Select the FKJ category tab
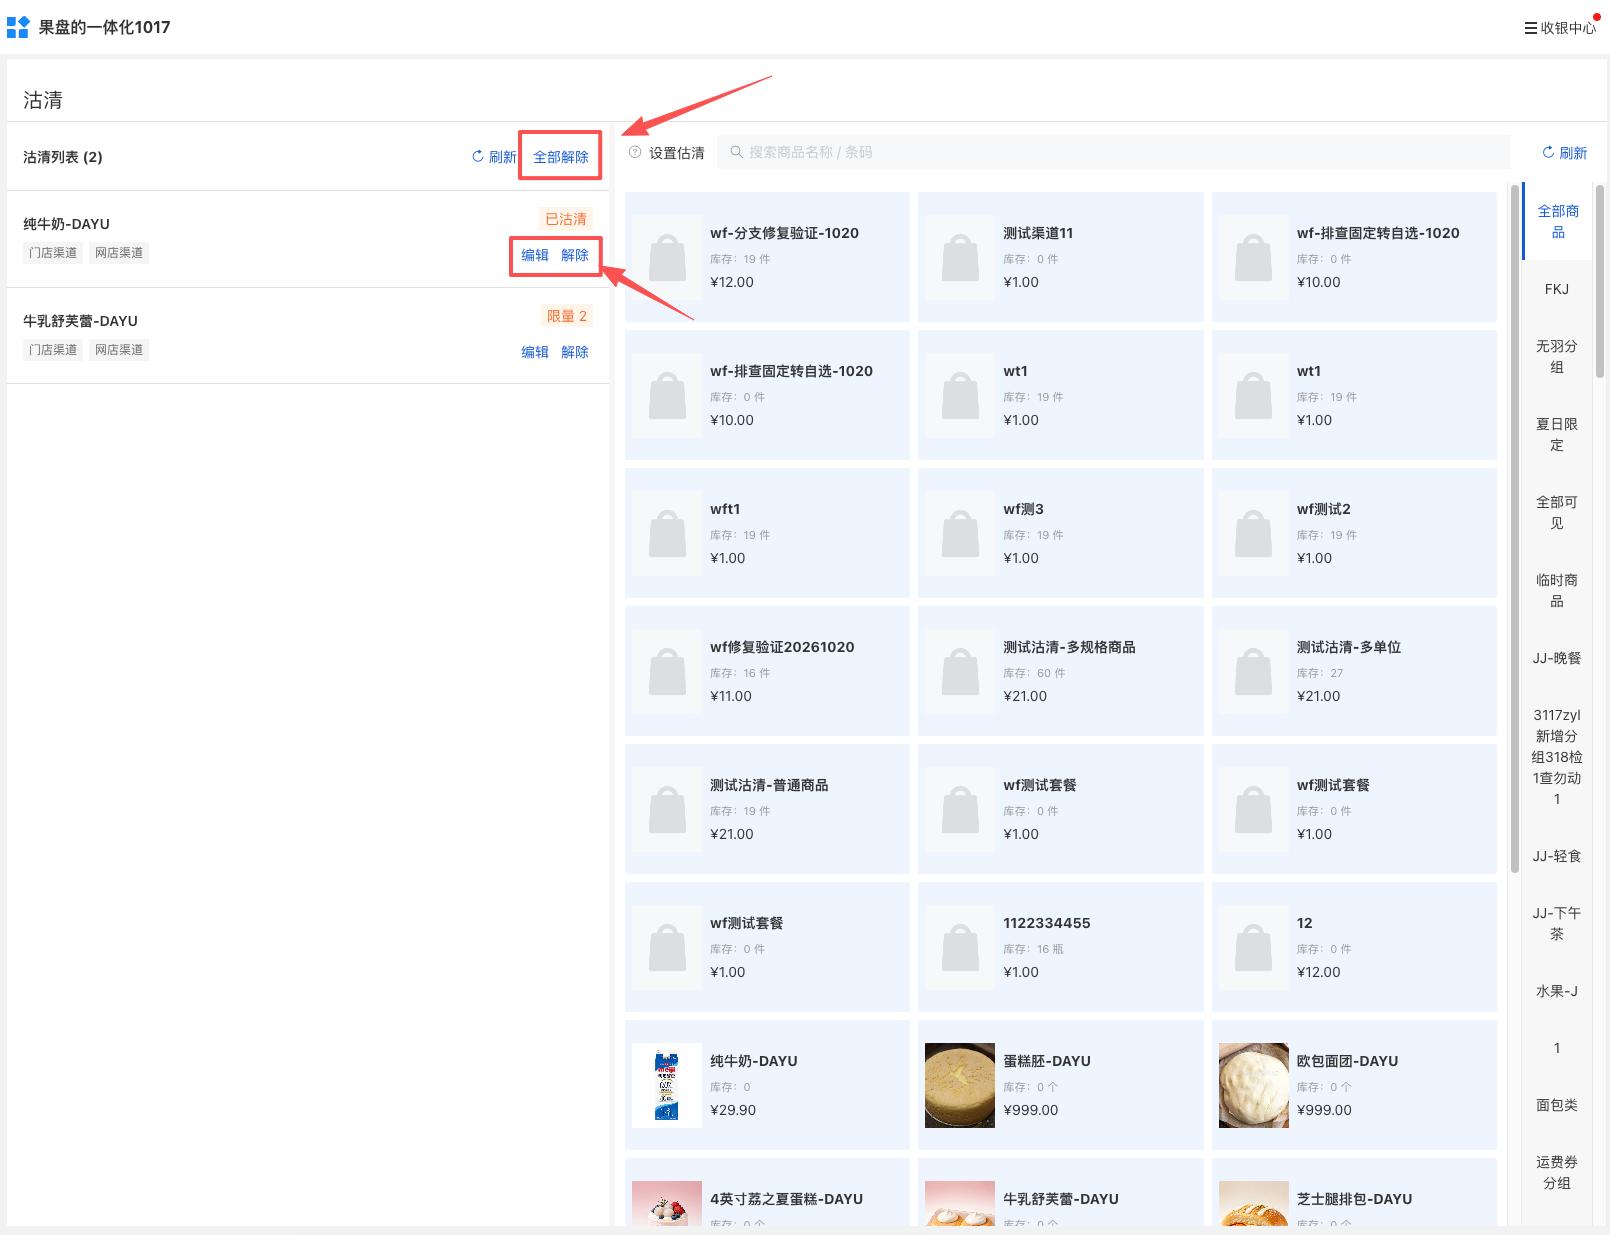The image size is (1610, 1235). (x=1557, y=289)
